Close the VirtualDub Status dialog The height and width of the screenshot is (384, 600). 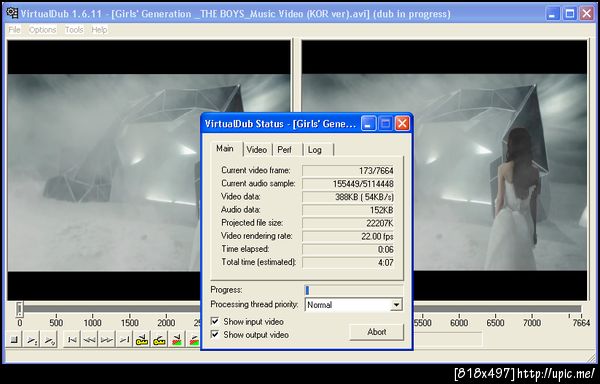point(402,124)
